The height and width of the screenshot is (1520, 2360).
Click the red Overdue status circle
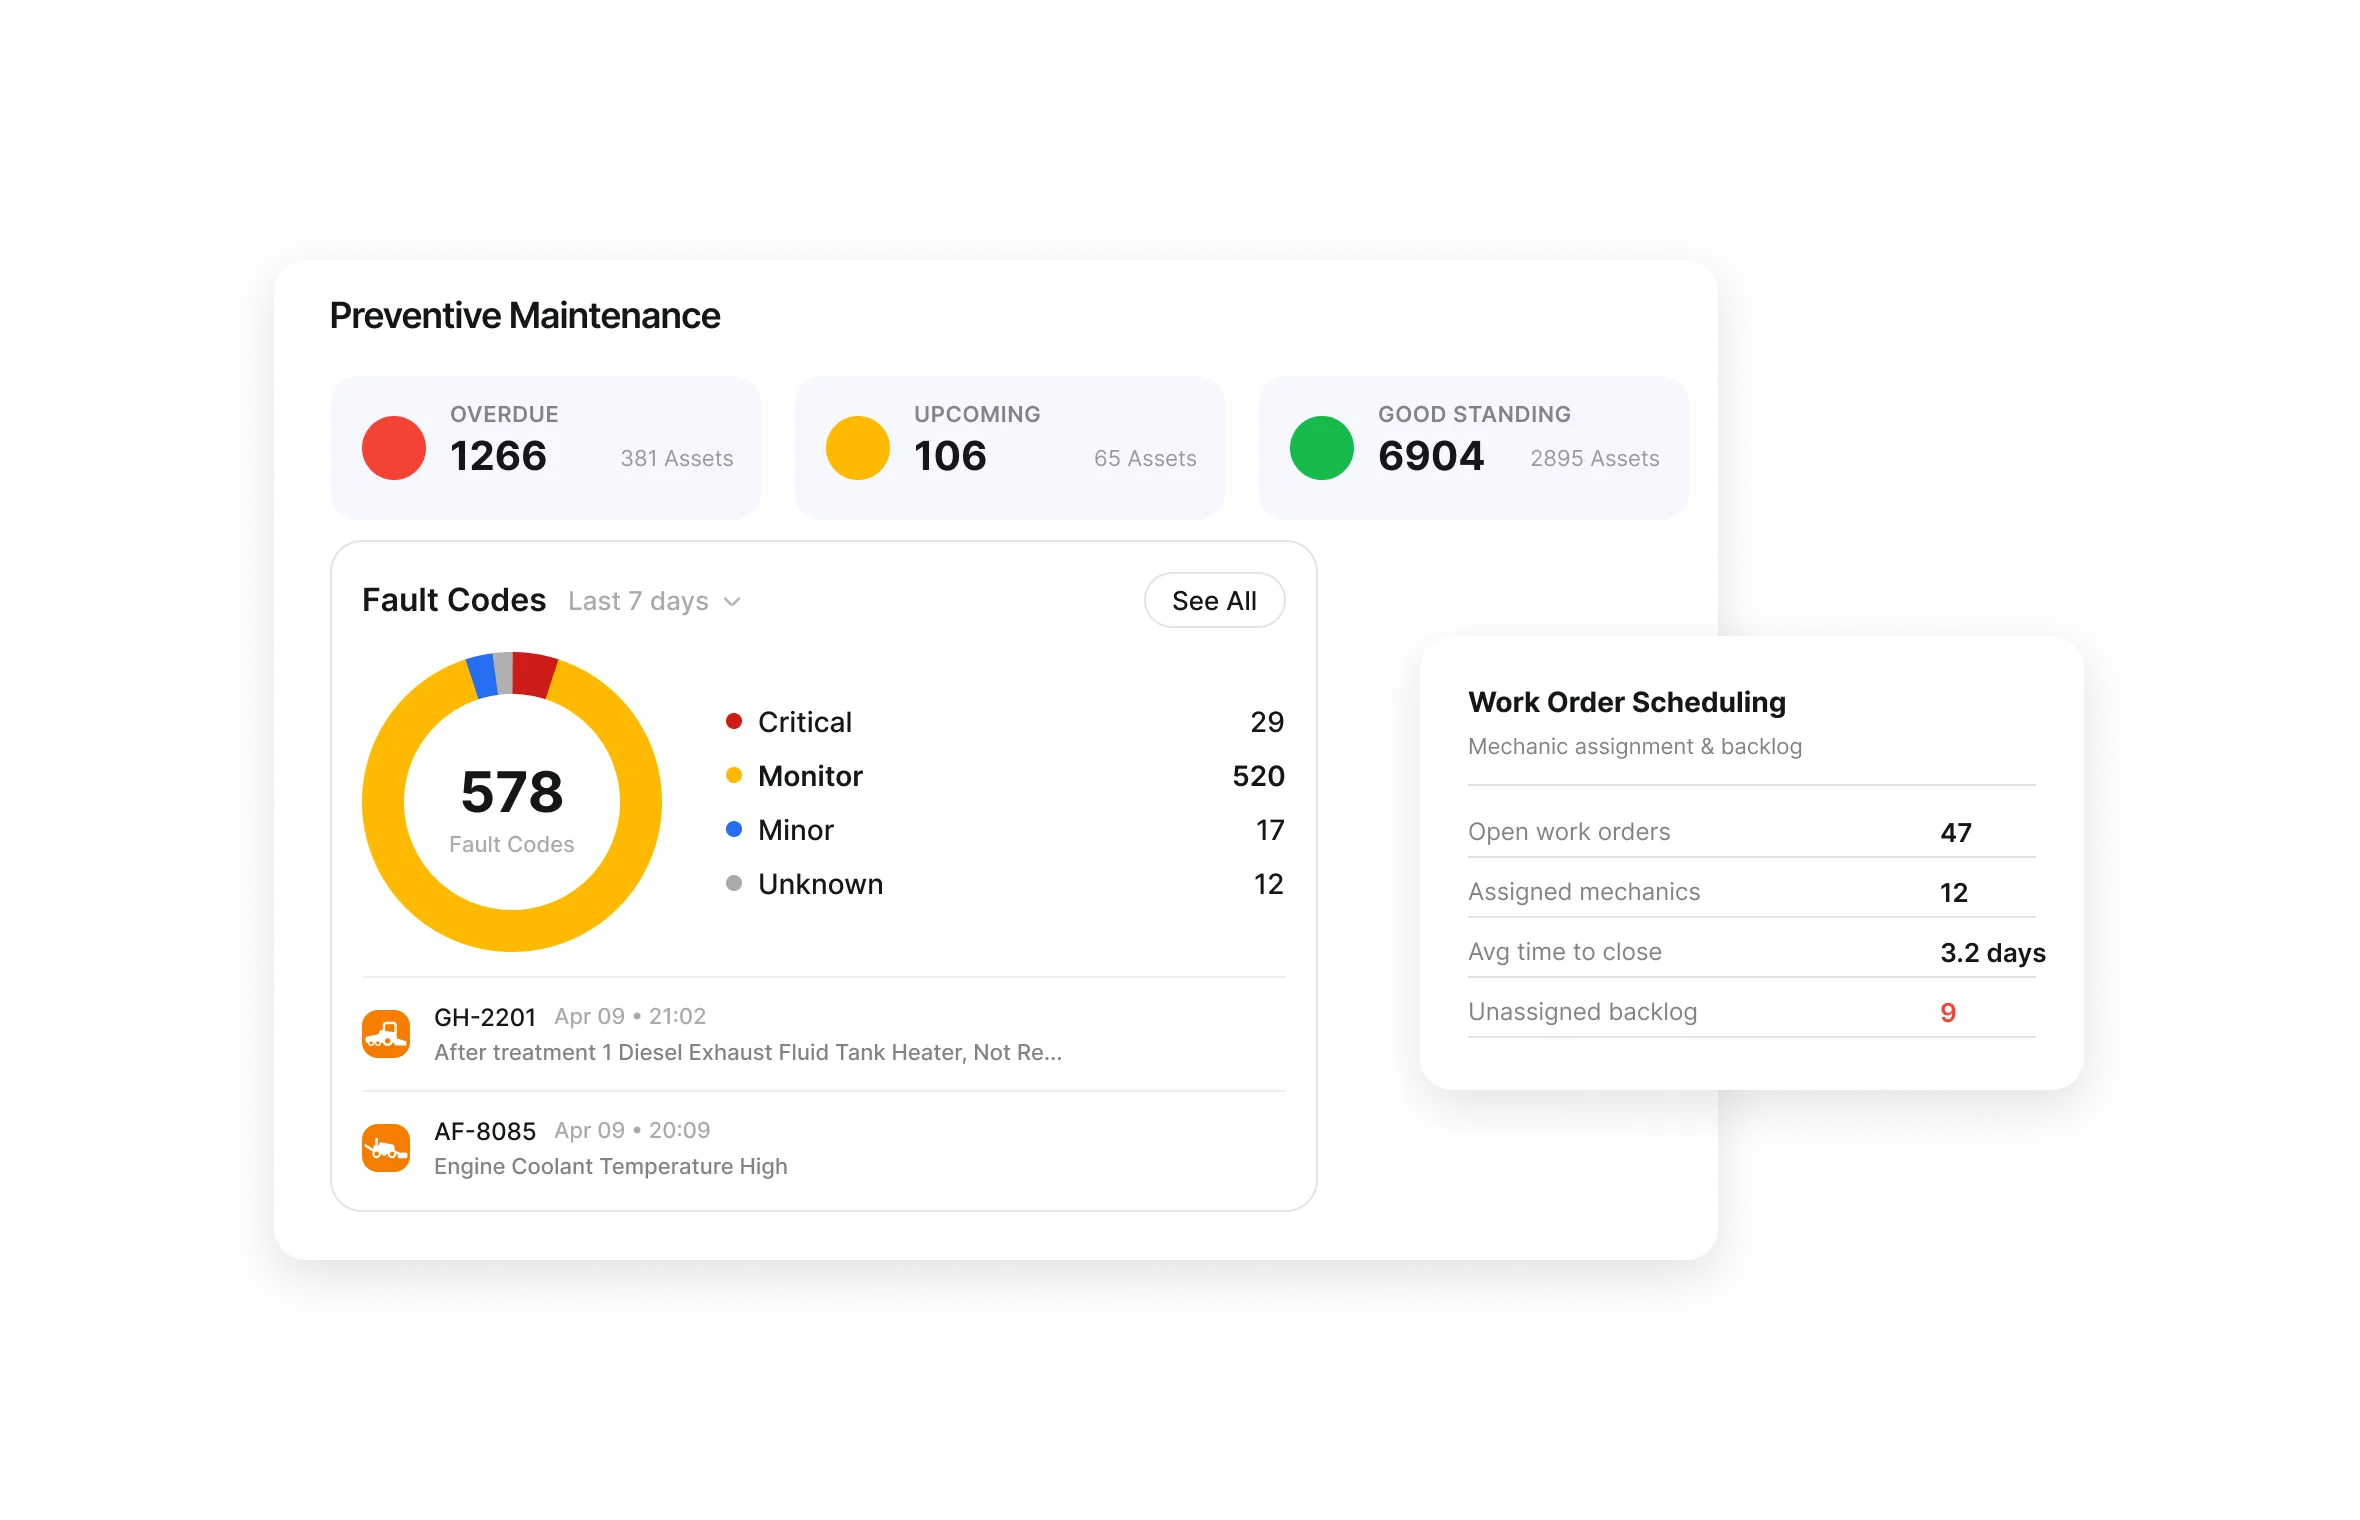coord(394,448)
